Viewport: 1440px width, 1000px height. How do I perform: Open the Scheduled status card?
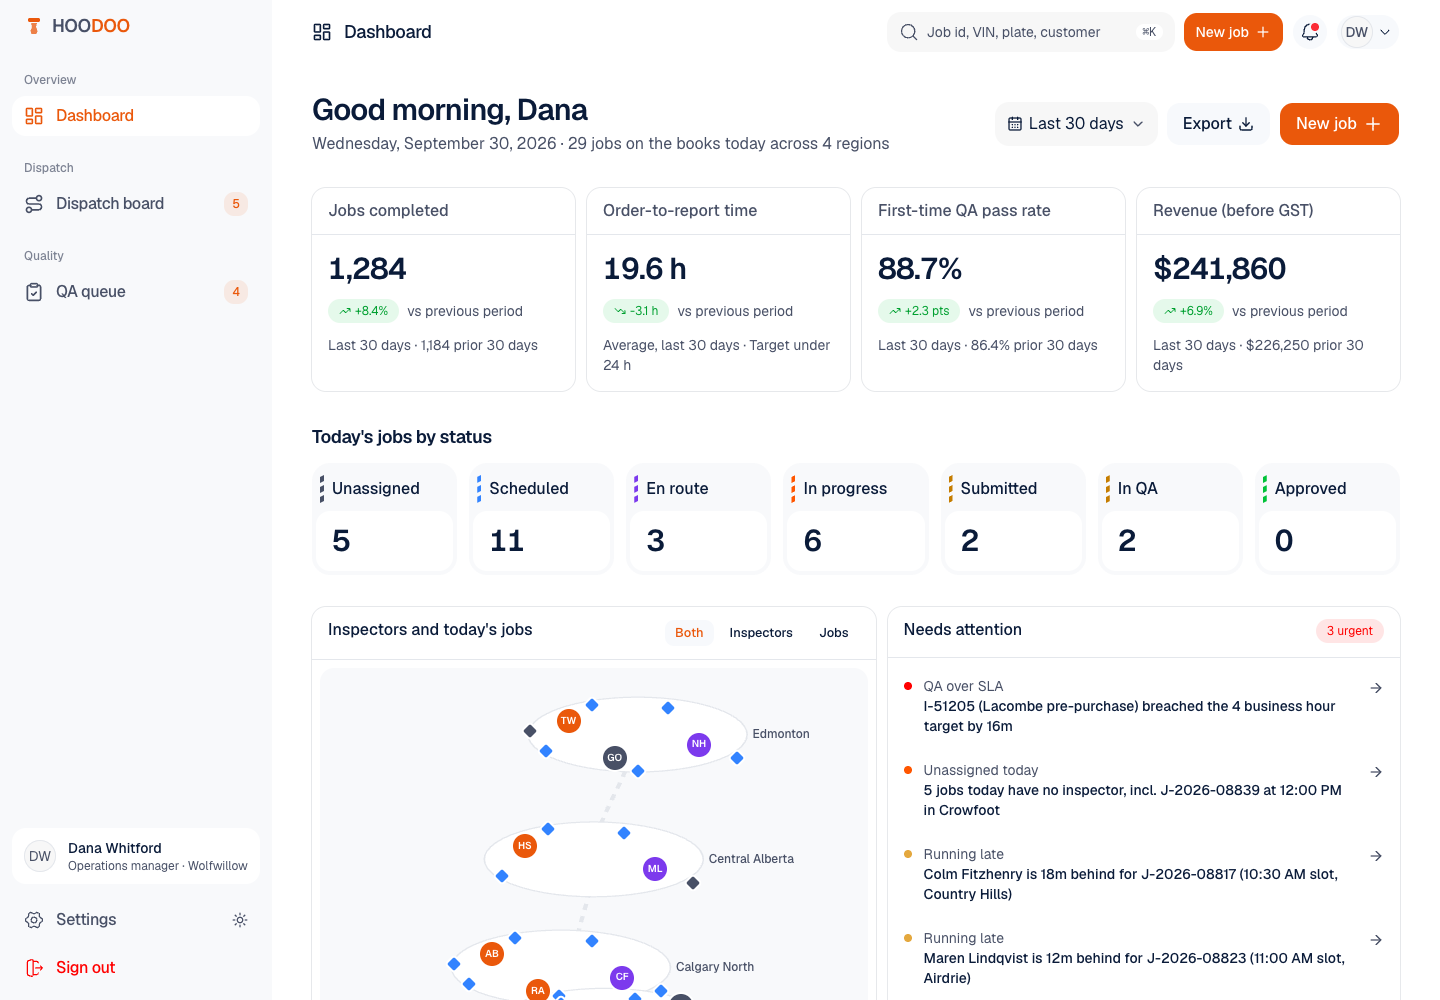[541, 519]
